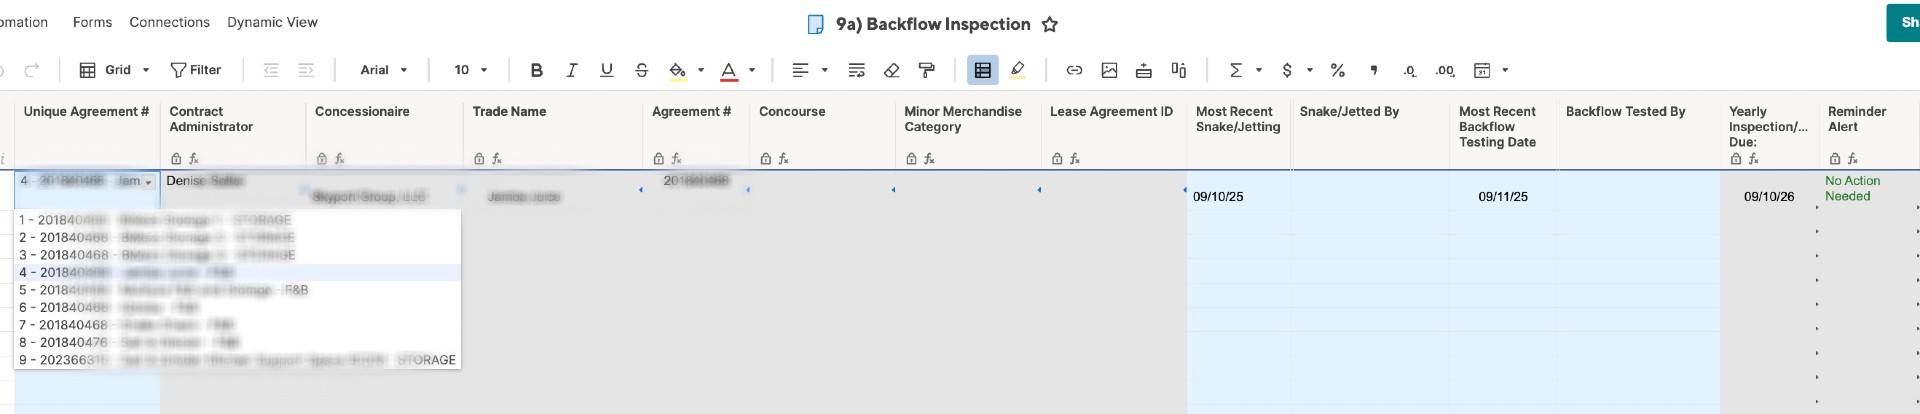Click the insert image icon

click(x=1109, y=70)
